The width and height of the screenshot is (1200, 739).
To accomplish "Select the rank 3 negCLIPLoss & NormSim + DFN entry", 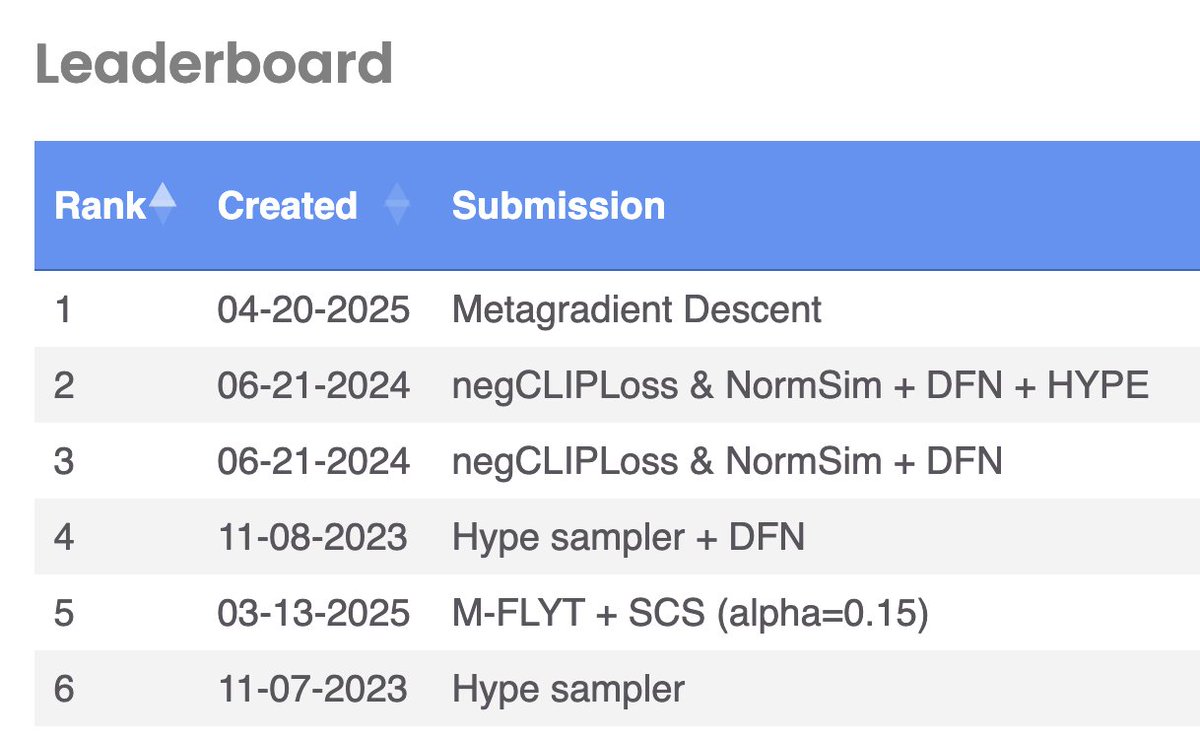I will [727, 461].
